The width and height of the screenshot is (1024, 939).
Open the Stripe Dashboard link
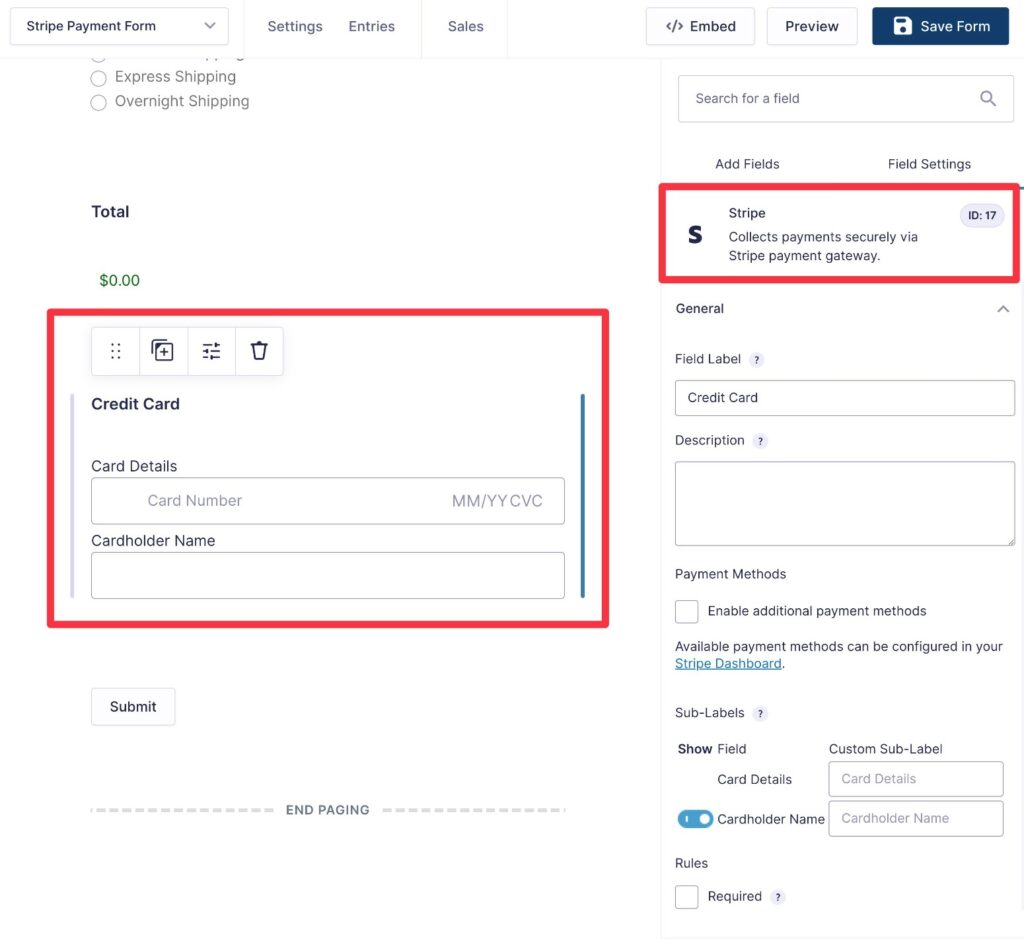click(728, 663)
